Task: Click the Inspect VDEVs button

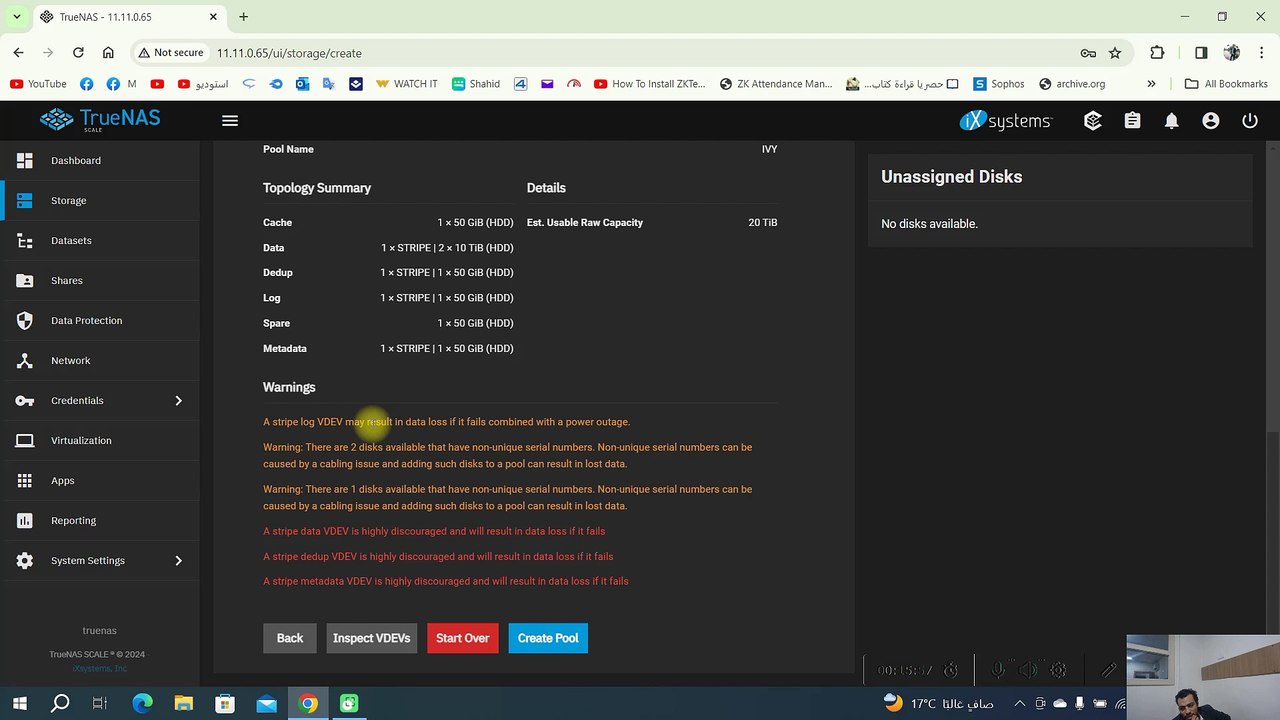Action: coord(372,638)
